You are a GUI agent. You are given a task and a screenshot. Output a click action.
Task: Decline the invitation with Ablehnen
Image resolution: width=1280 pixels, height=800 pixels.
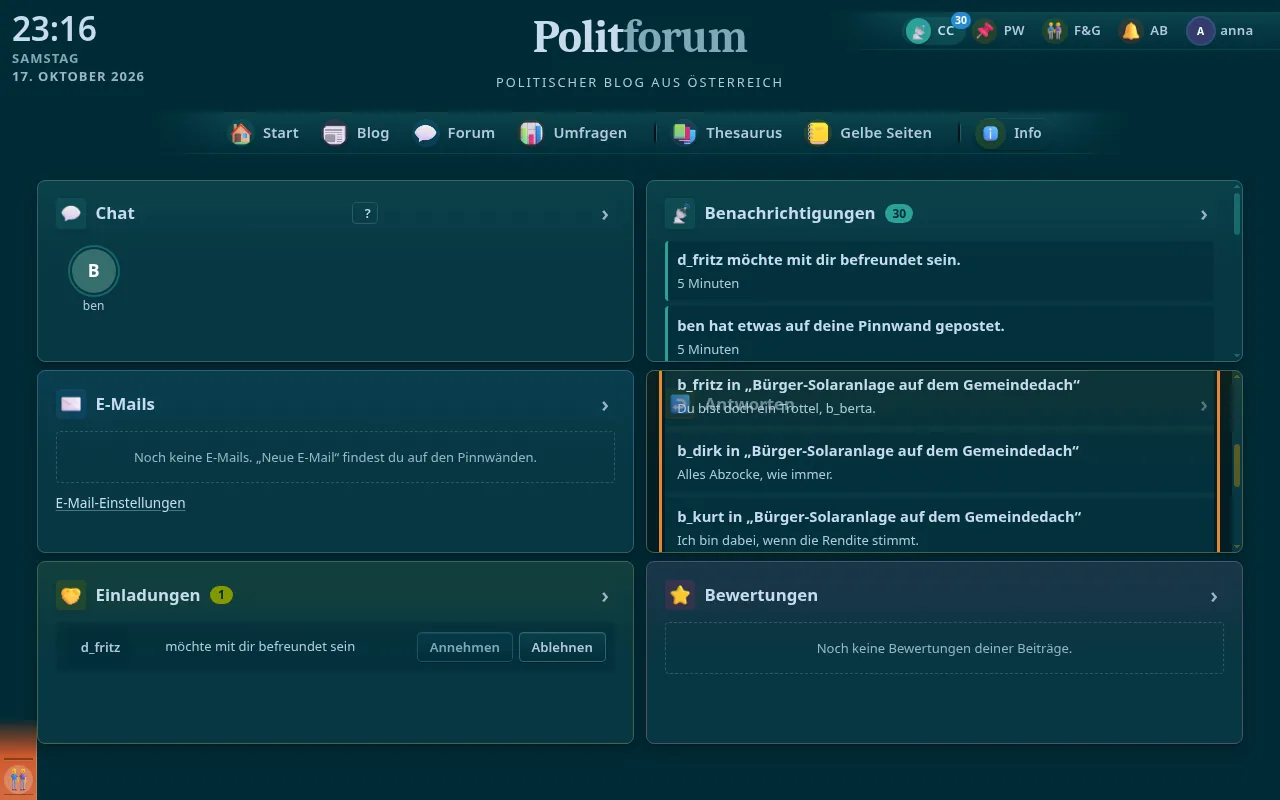562,647
